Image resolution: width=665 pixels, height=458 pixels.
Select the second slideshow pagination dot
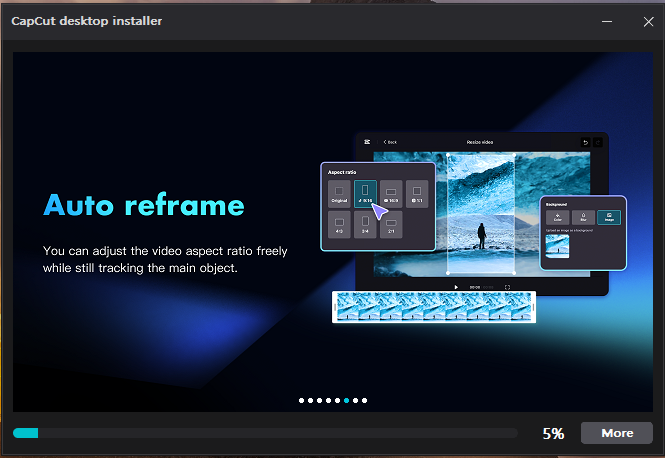point(310,400)
